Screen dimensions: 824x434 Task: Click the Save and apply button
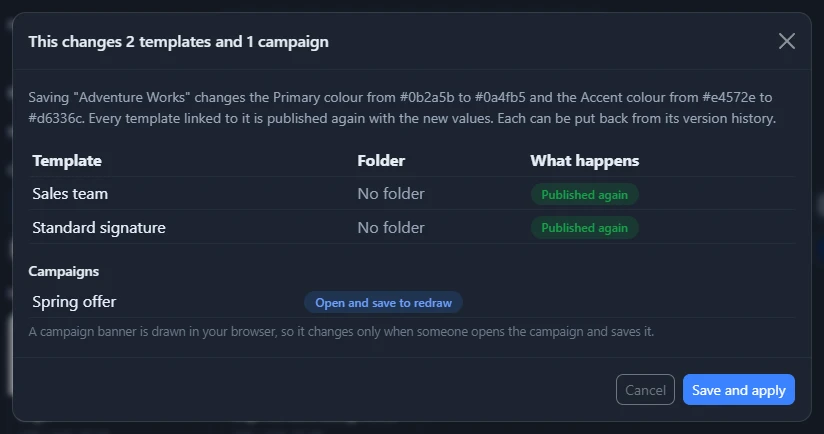pyautogui.click(x=738, y=390)
